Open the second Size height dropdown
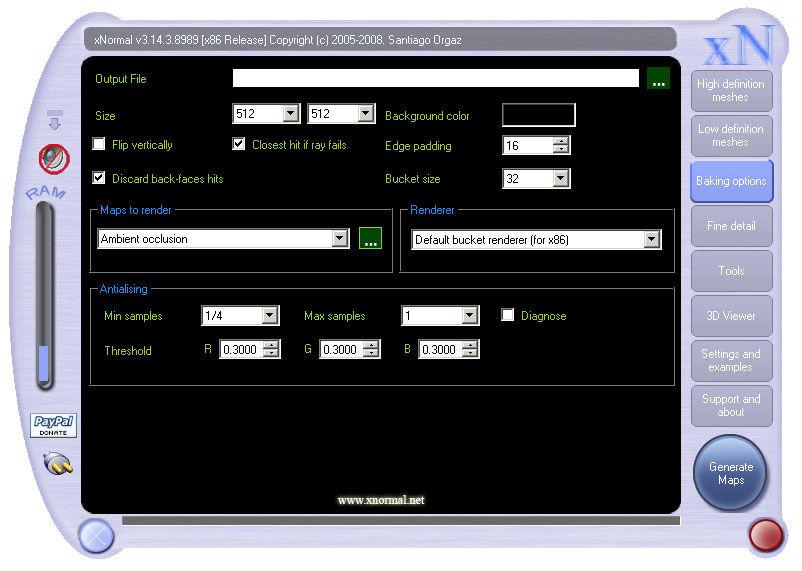 366,114
